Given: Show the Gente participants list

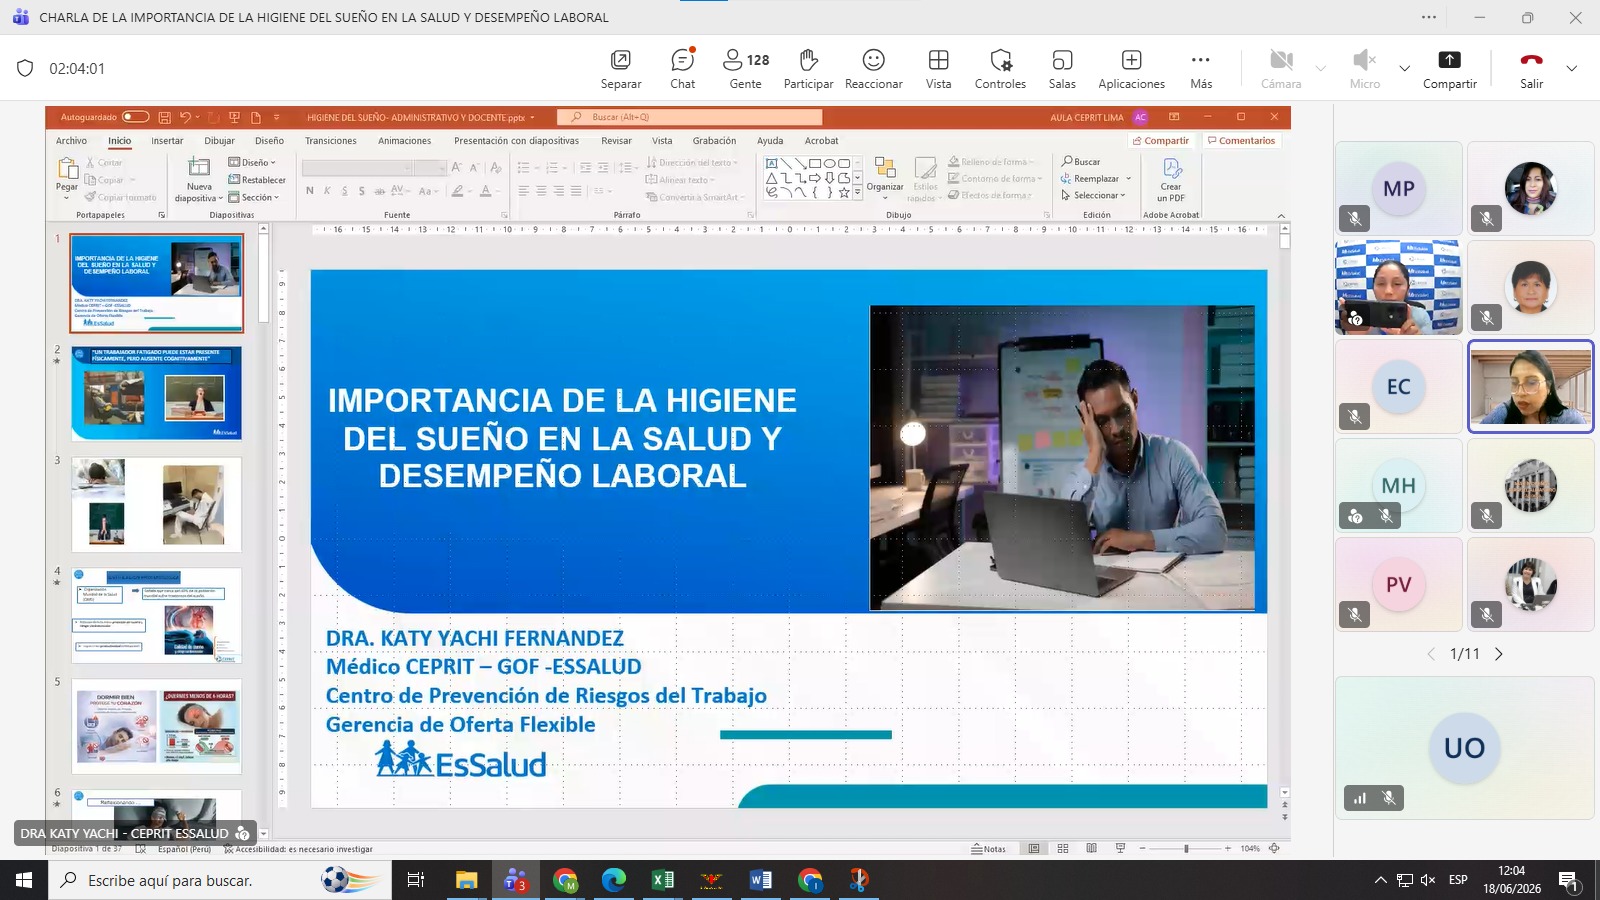Looking at the screenshot, I should (746, 69).
